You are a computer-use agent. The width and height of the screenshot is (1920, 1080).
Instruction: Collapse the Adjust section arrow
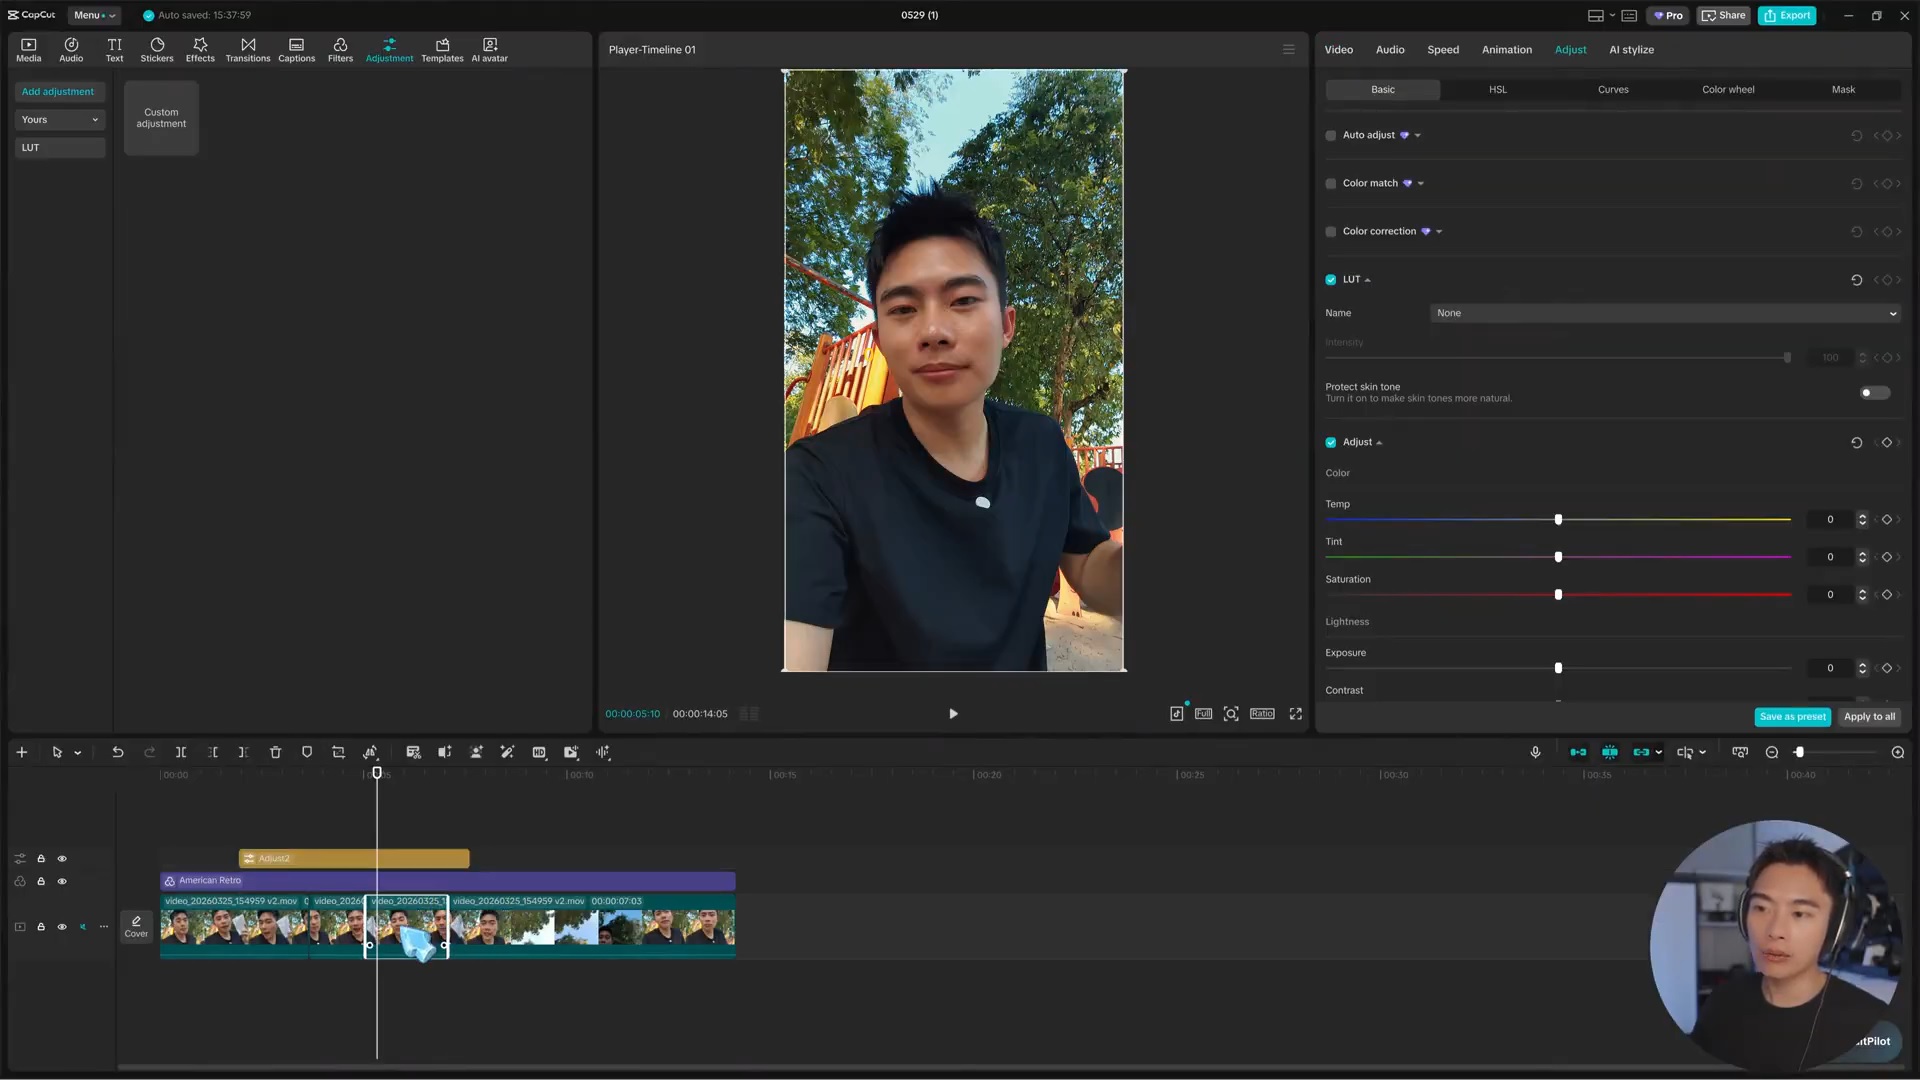click(x=1379, y=442)
